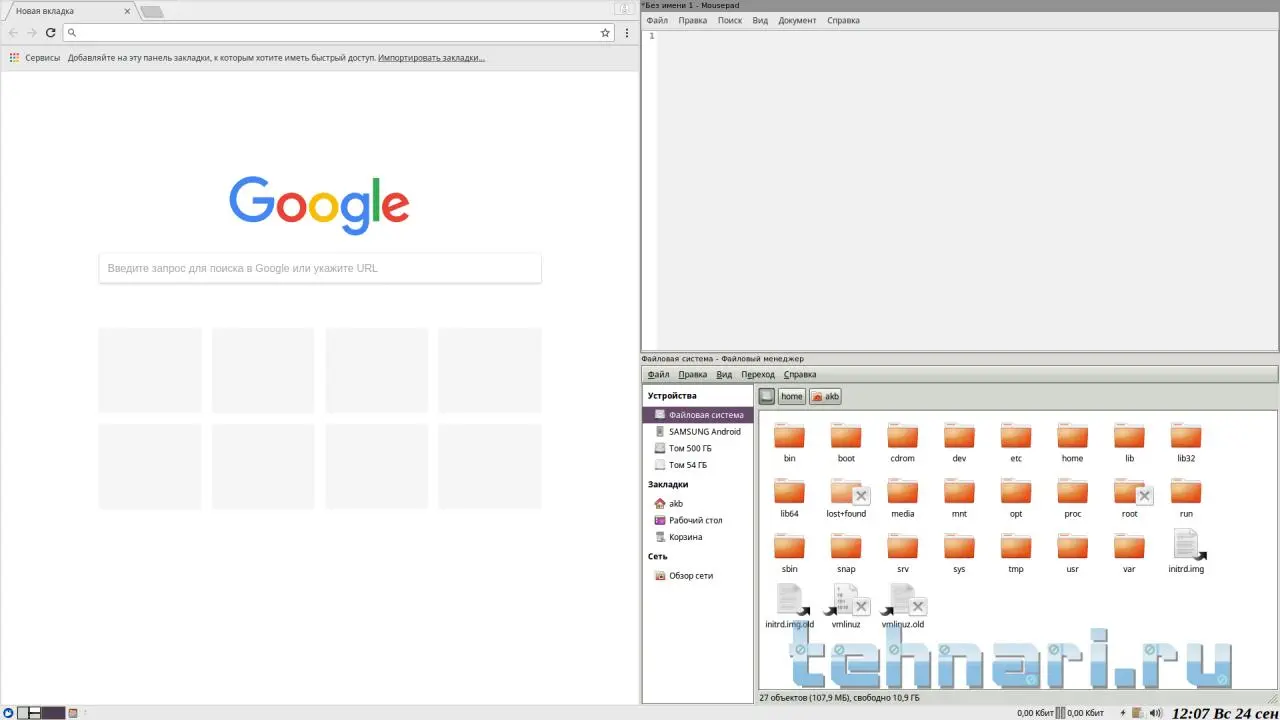The image size is (1280, 720).
Task: Select the lib64 folder icon
Action: 789,491
